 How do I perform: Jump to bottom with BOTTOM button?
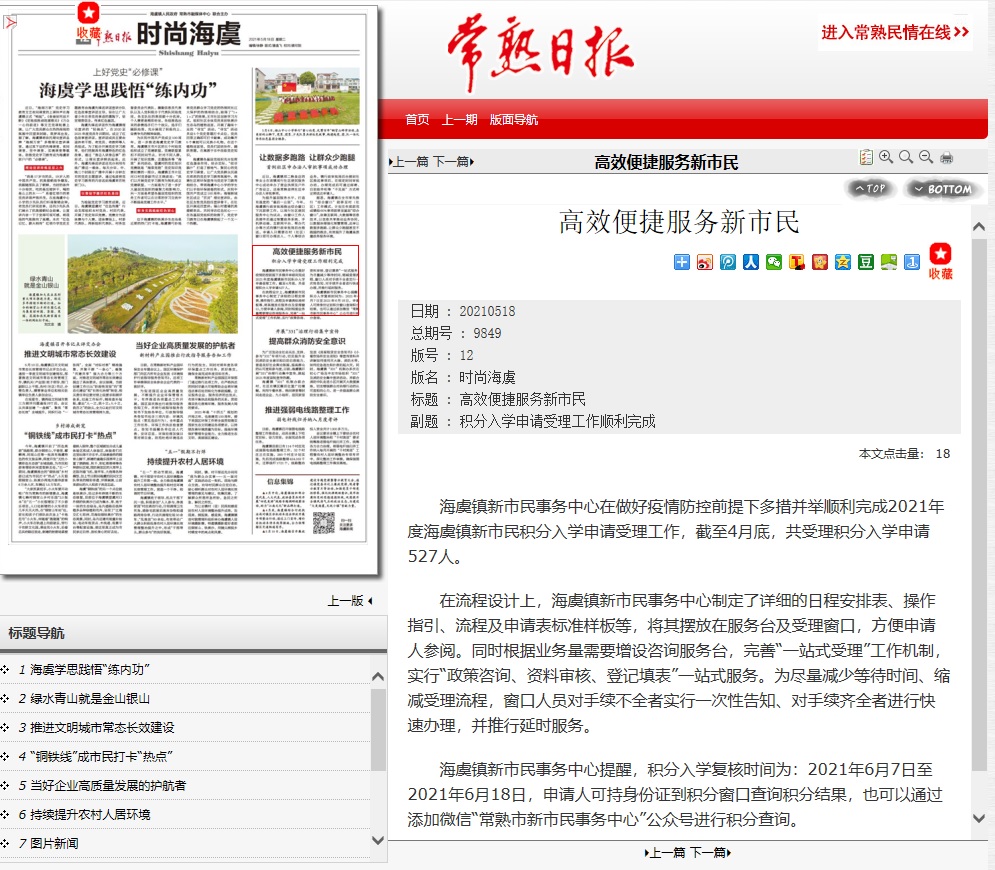click(943, 189)
